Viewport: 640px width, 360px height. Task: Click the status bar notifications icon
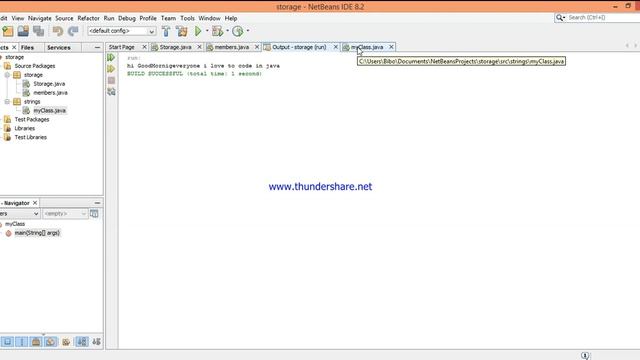pos(585,356)
